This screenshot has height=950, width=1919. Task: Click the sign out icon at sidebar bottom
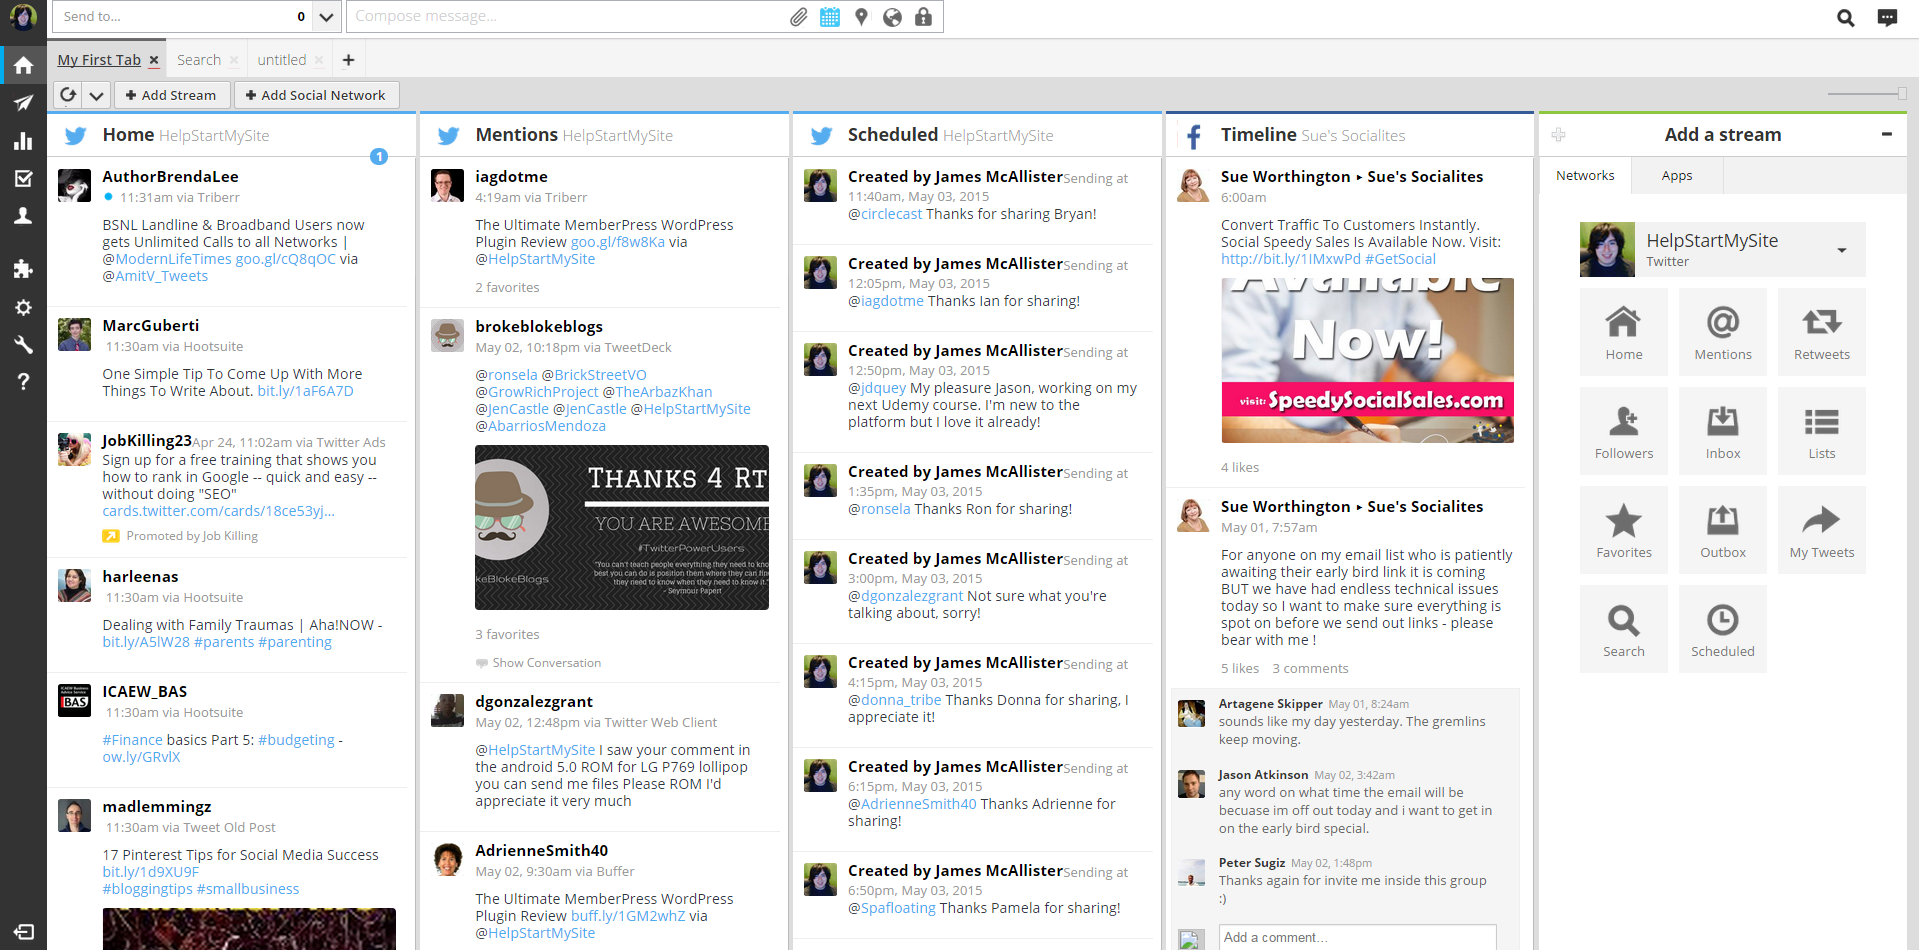(23, 932)
